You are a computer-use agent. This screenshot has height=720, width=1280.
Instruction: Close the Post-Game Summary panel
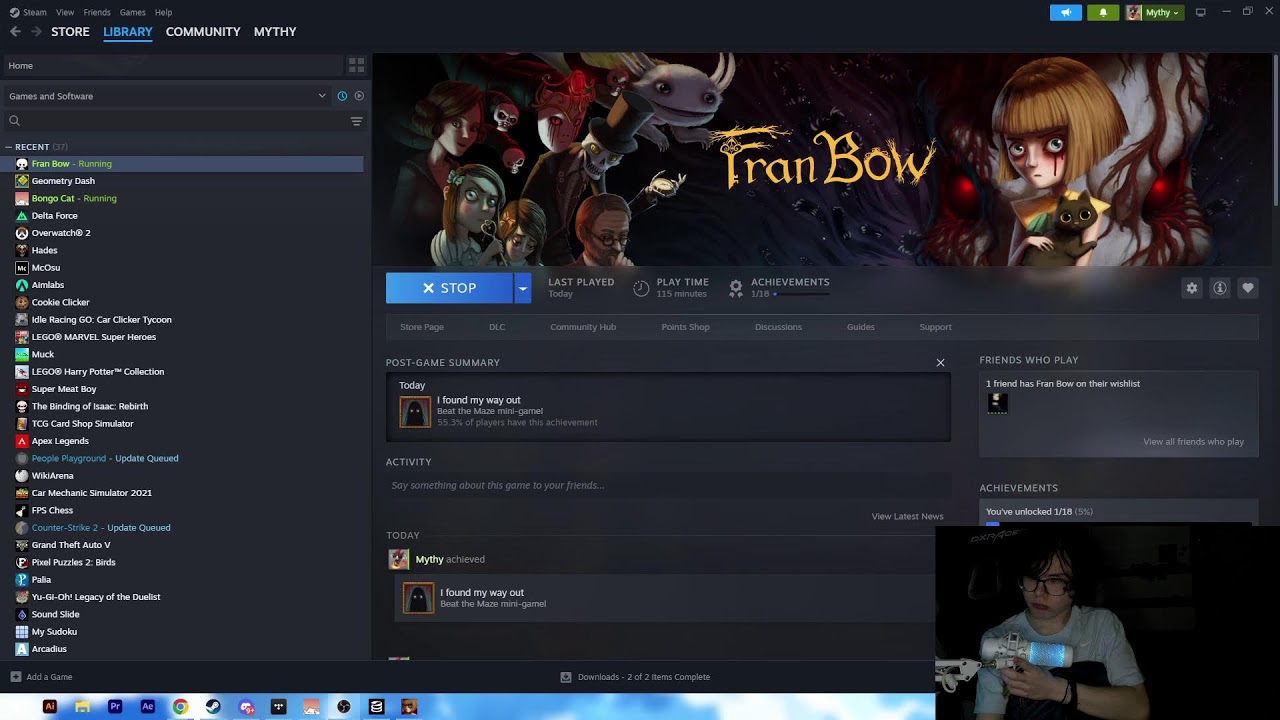(940, 363)
